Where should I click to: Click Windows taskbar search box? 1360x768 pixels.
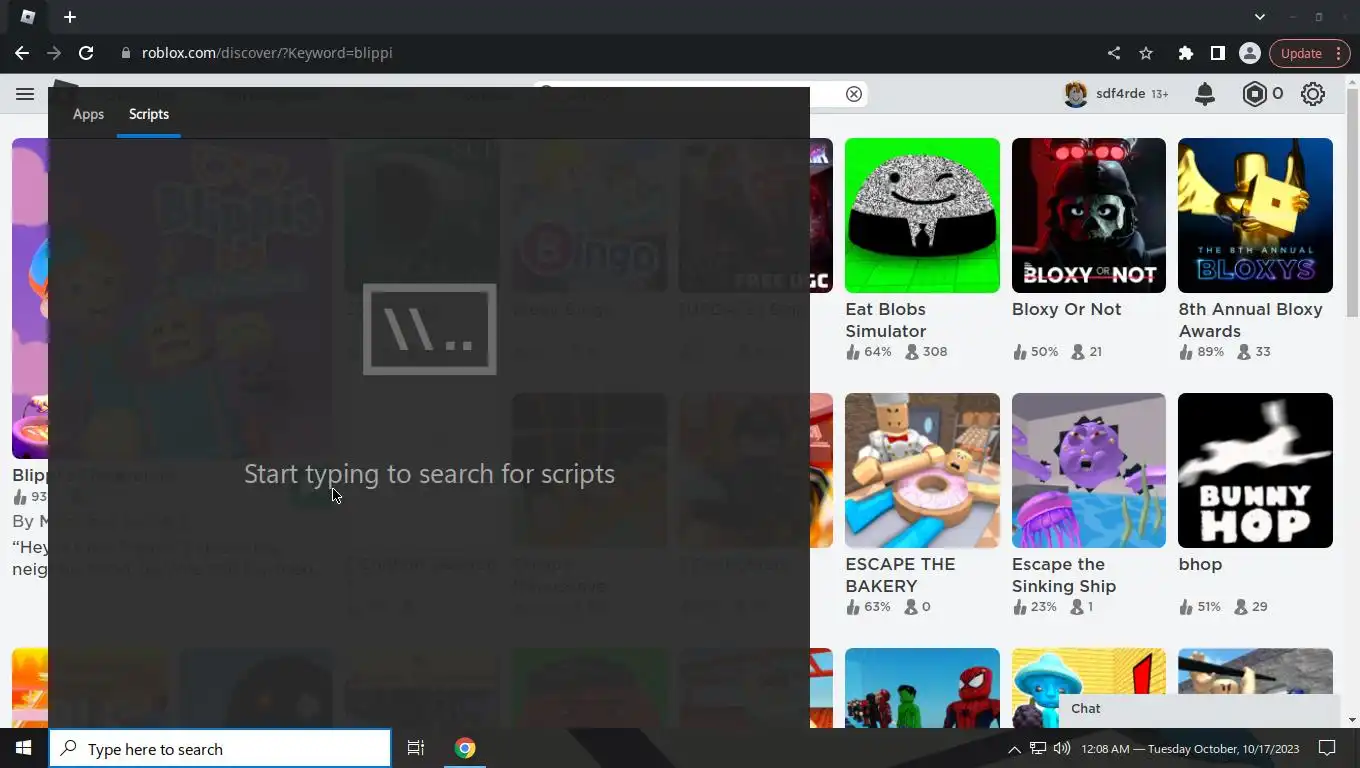pyautogui.click(x=220, y=748)
